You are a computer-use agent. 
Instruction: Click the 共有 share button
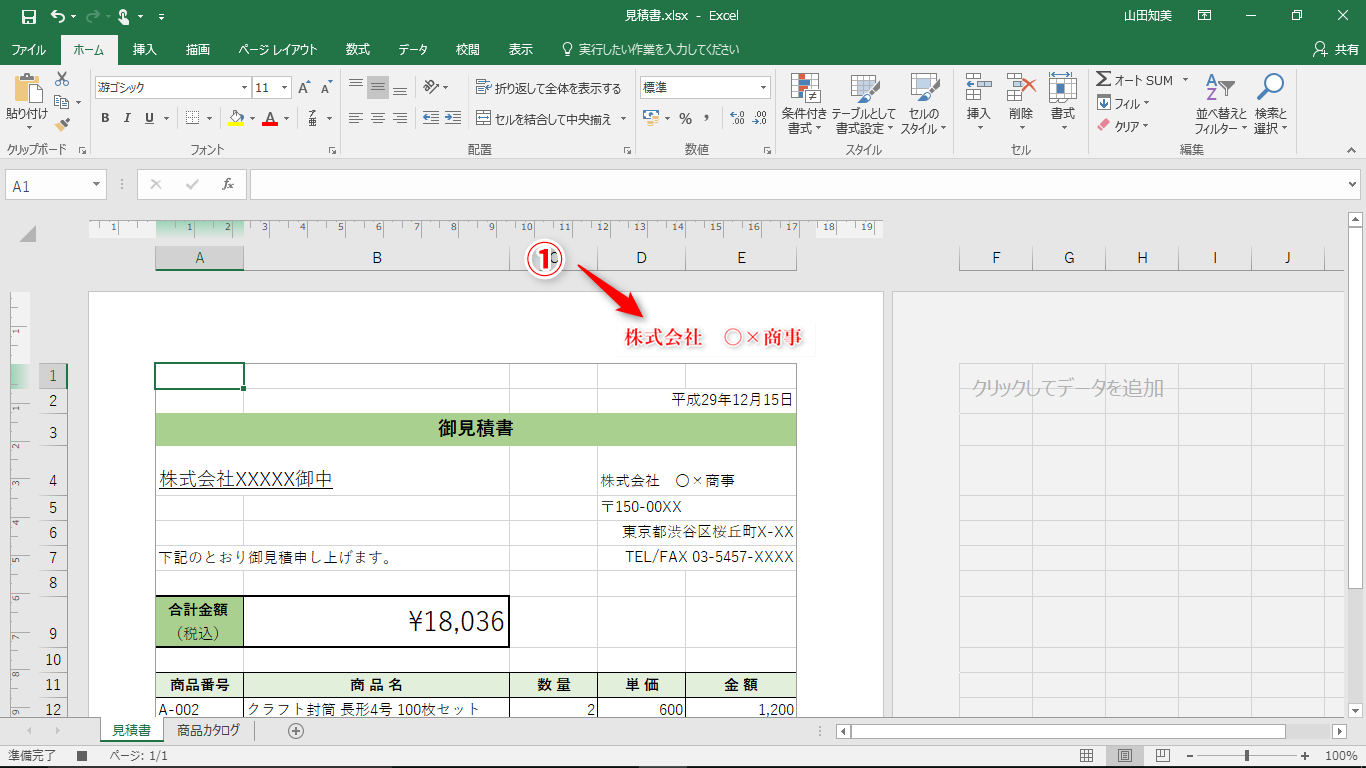[x=1336, y=49]
